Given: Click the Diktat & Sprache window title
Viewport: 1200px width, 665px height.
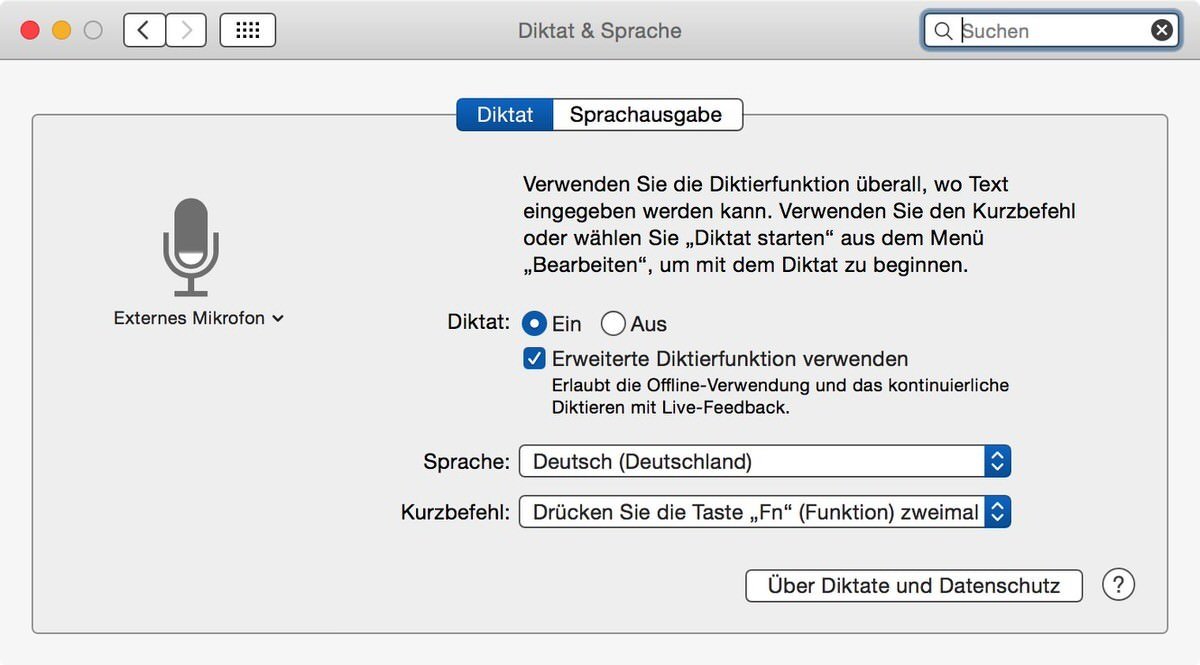Looking at the screenshot, I should (599, 30).
